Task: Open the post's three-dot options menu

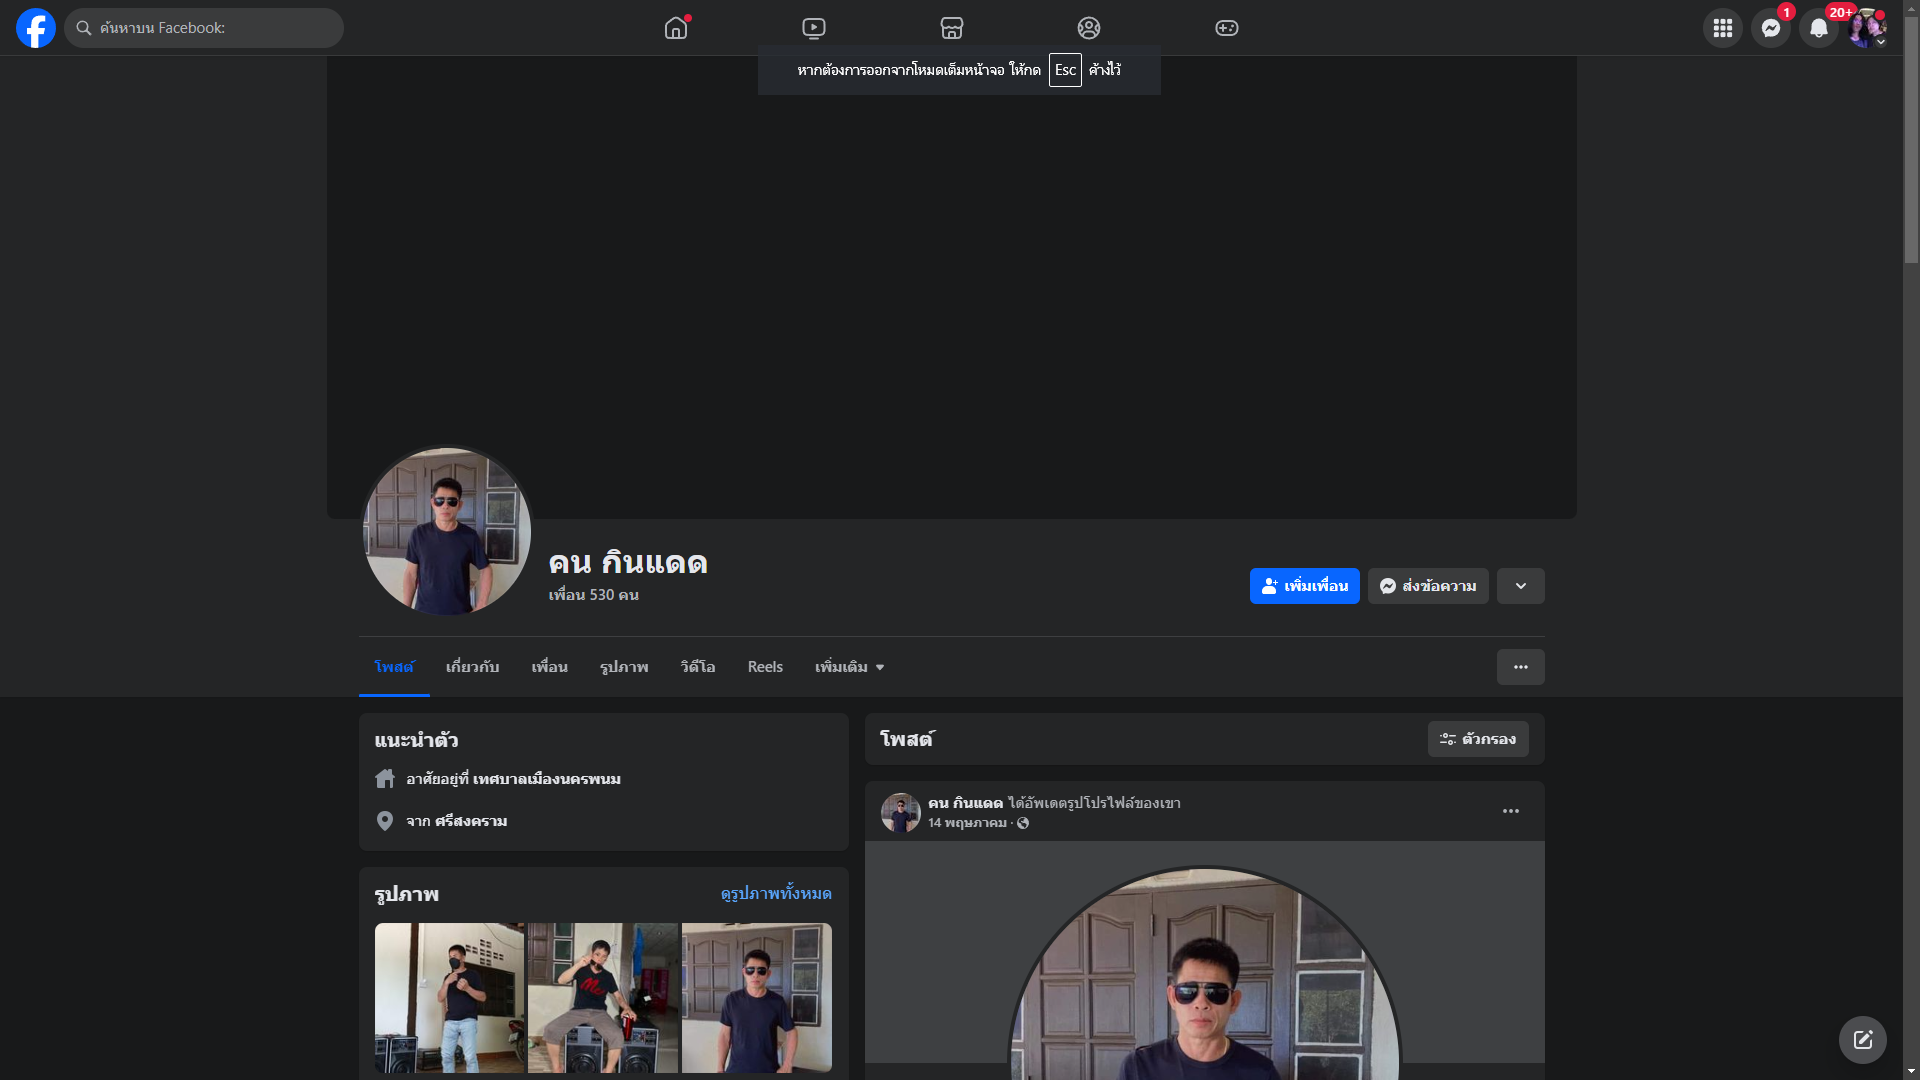Action: pos(1510,811)
